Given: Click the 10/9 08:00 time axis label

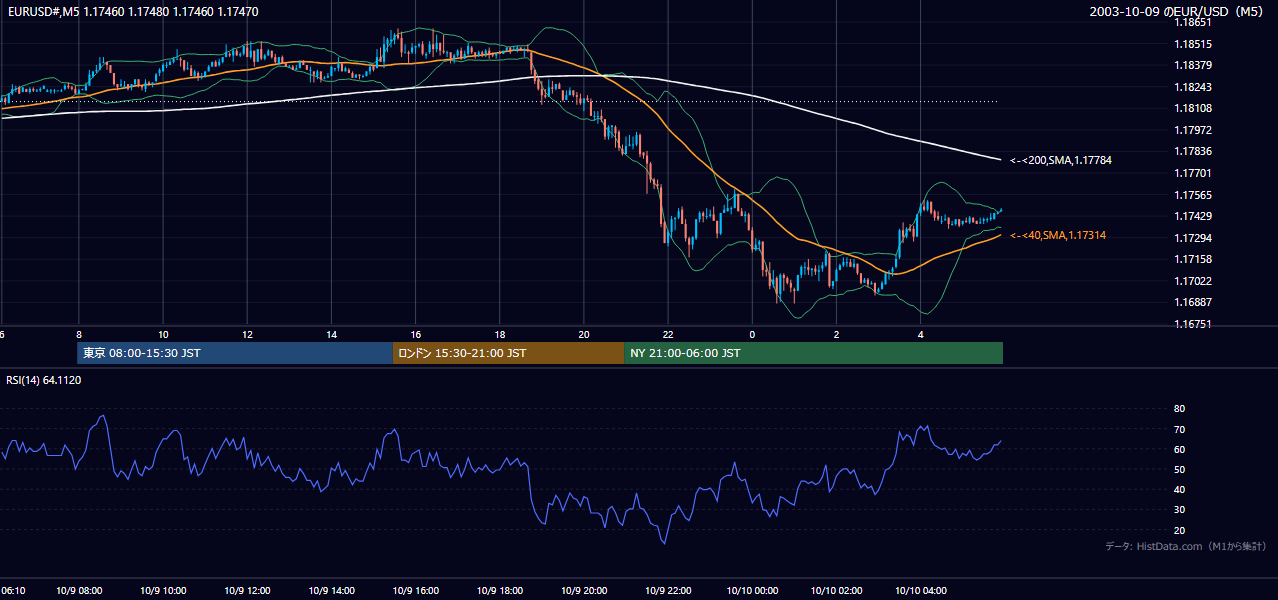Looking at the screenshot, I should coord(79,590).
